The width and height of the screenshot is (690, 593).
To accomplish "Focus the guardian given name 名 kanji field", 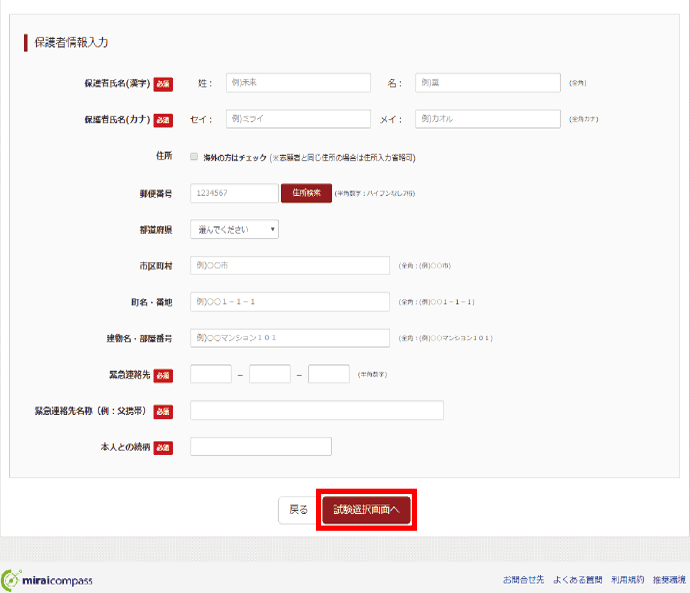I will tap(488, 83).
